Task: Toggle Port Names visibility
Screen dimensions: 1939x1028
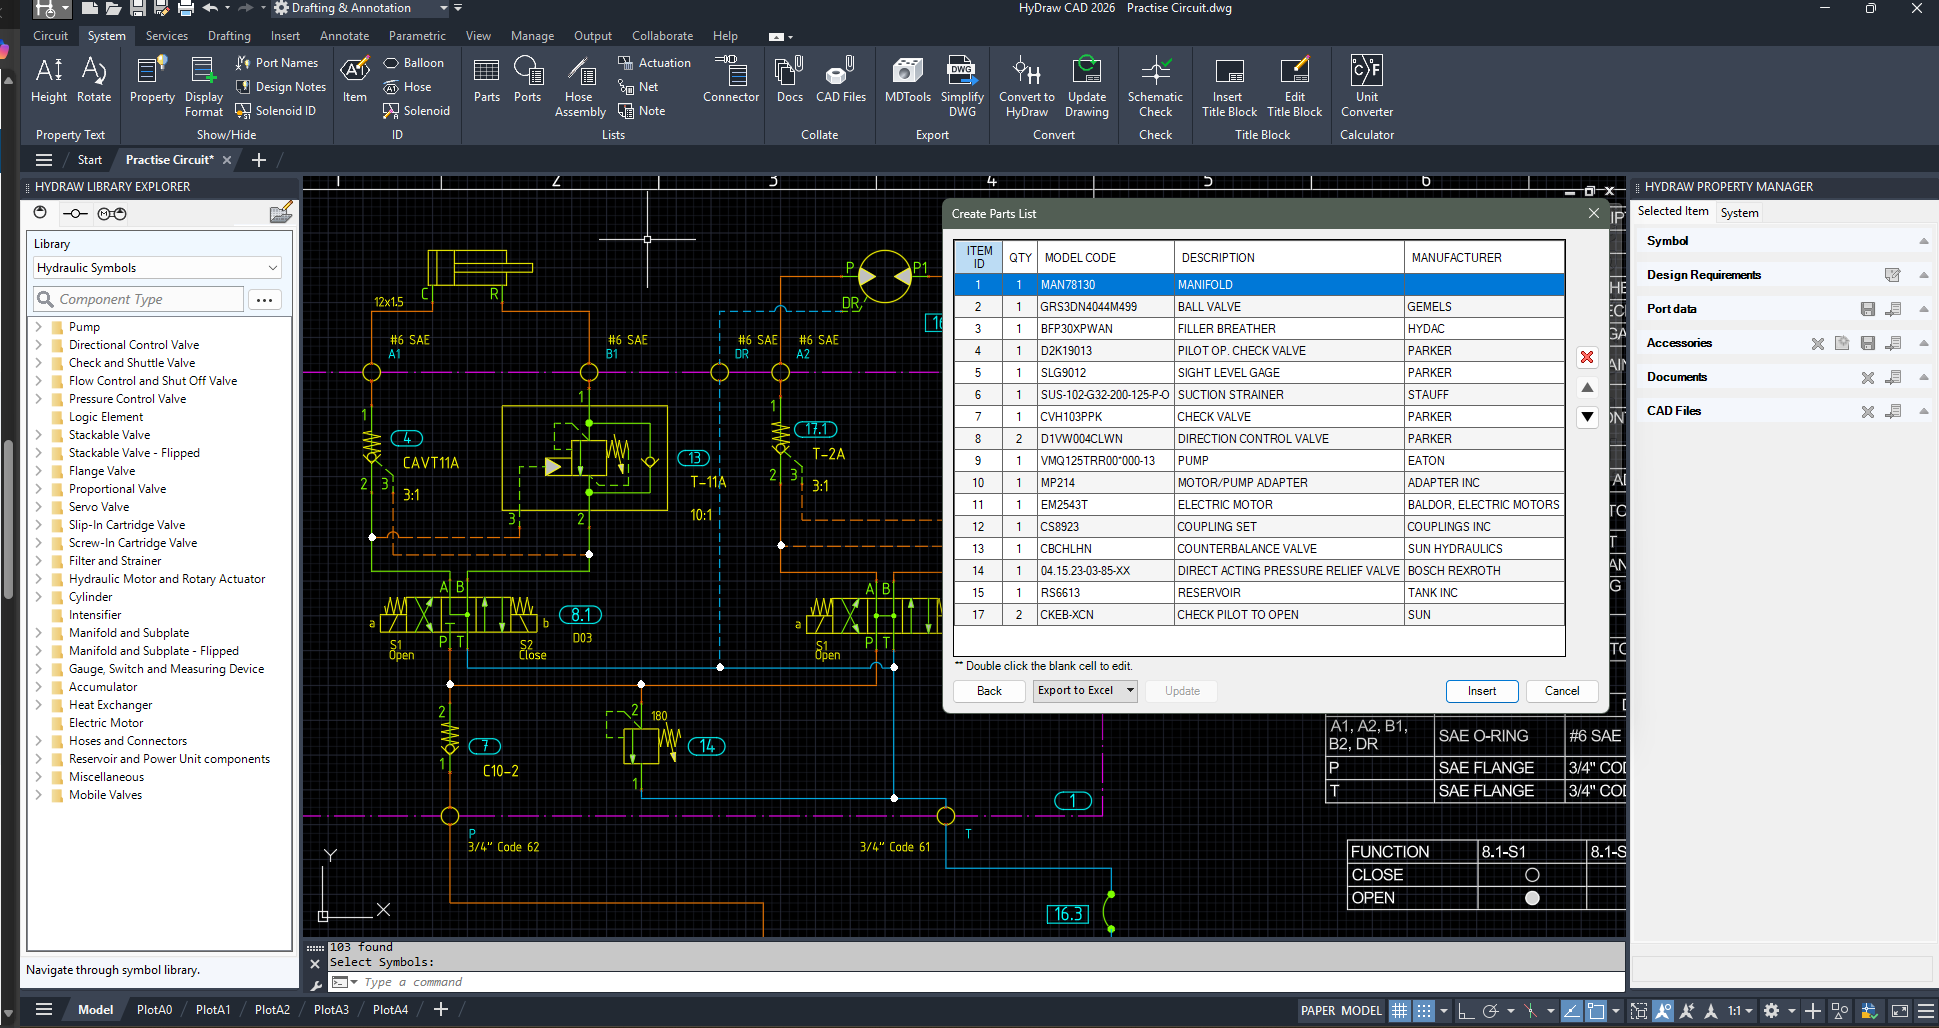Action: (x=277, y=63)
